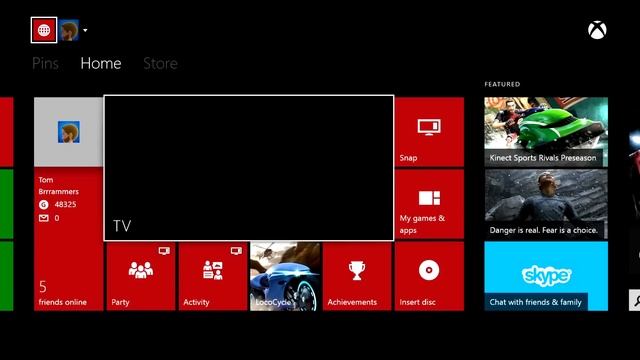Open Kinect Sports Rivals Preseason featured tile
Screen dimensions: 640x360
tap(546, 131)
